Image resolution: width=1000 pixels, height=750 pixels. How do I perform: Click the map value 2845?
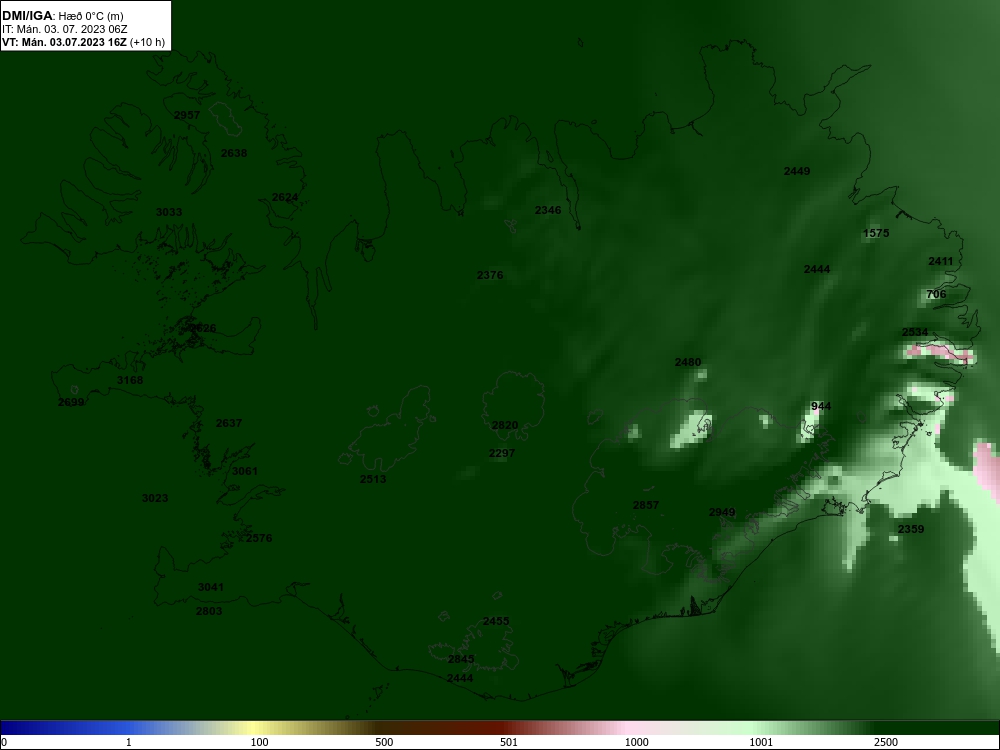461,659
